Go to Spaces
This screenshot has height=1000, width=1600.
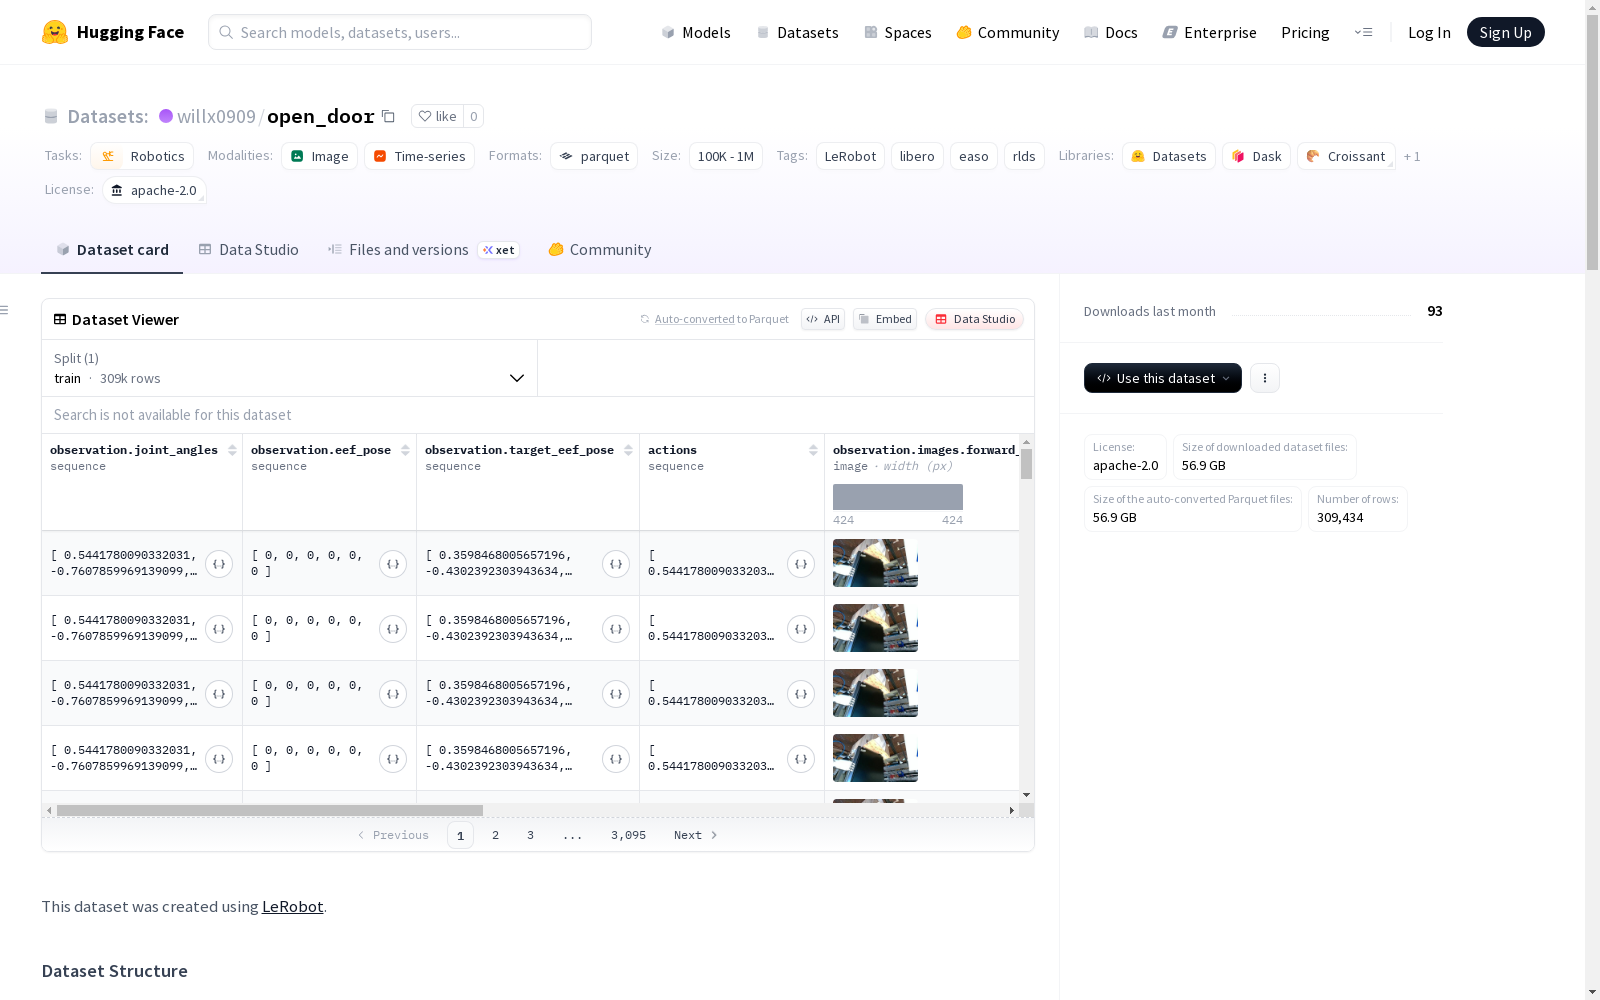(898, 32)
